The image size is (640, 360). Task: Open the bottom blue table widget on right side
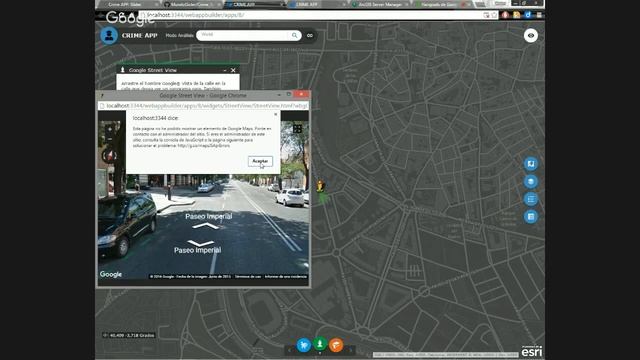[x=531, y=217]
